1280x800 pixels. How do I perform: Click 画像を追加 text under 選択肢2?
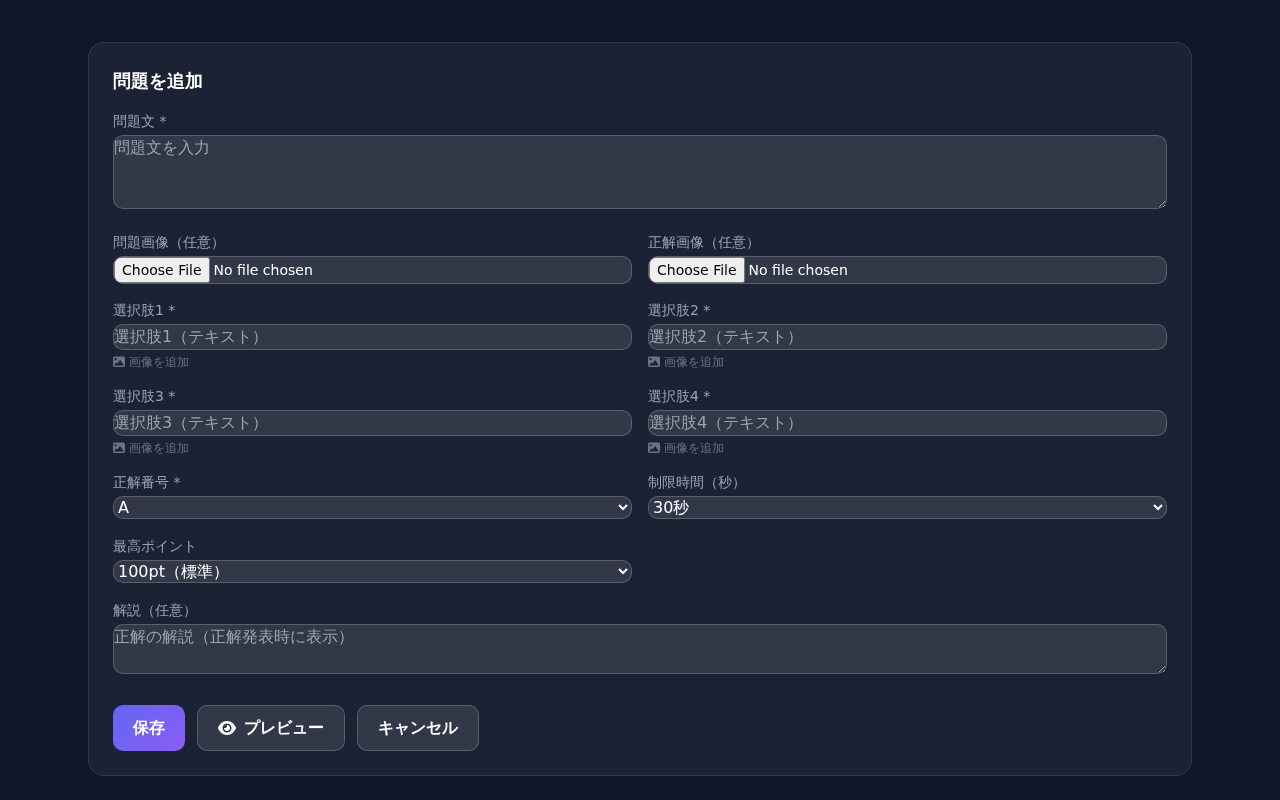coord(694,362)
